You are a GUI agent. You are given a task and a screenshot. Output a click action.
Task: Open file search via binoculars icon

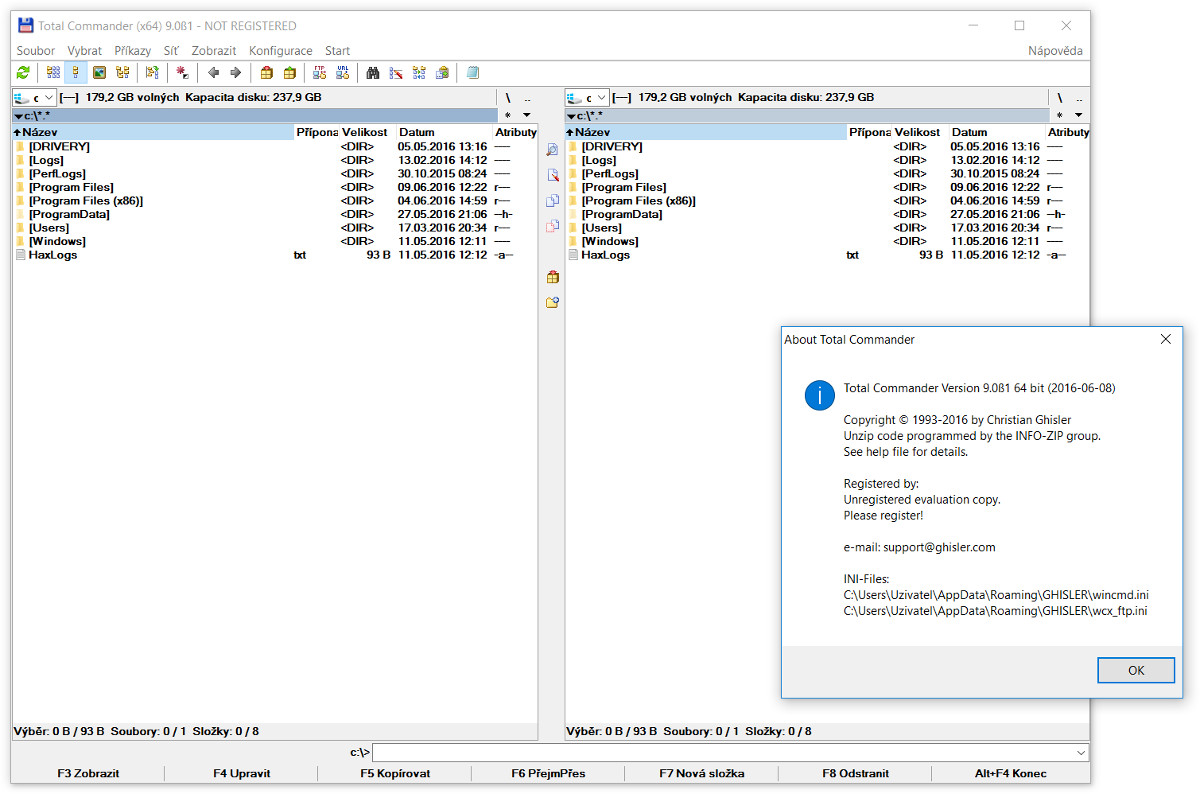373,72
